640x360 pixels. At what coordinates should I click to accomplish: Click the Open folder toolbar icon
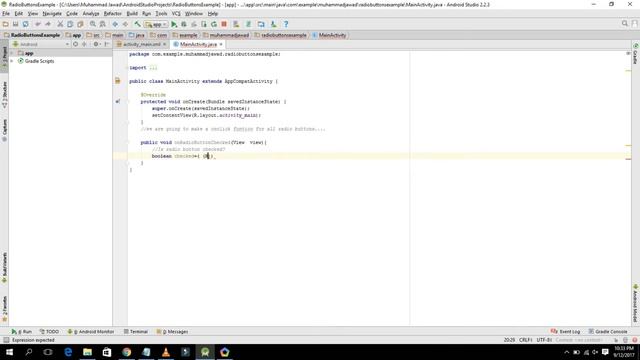(6, 24)
